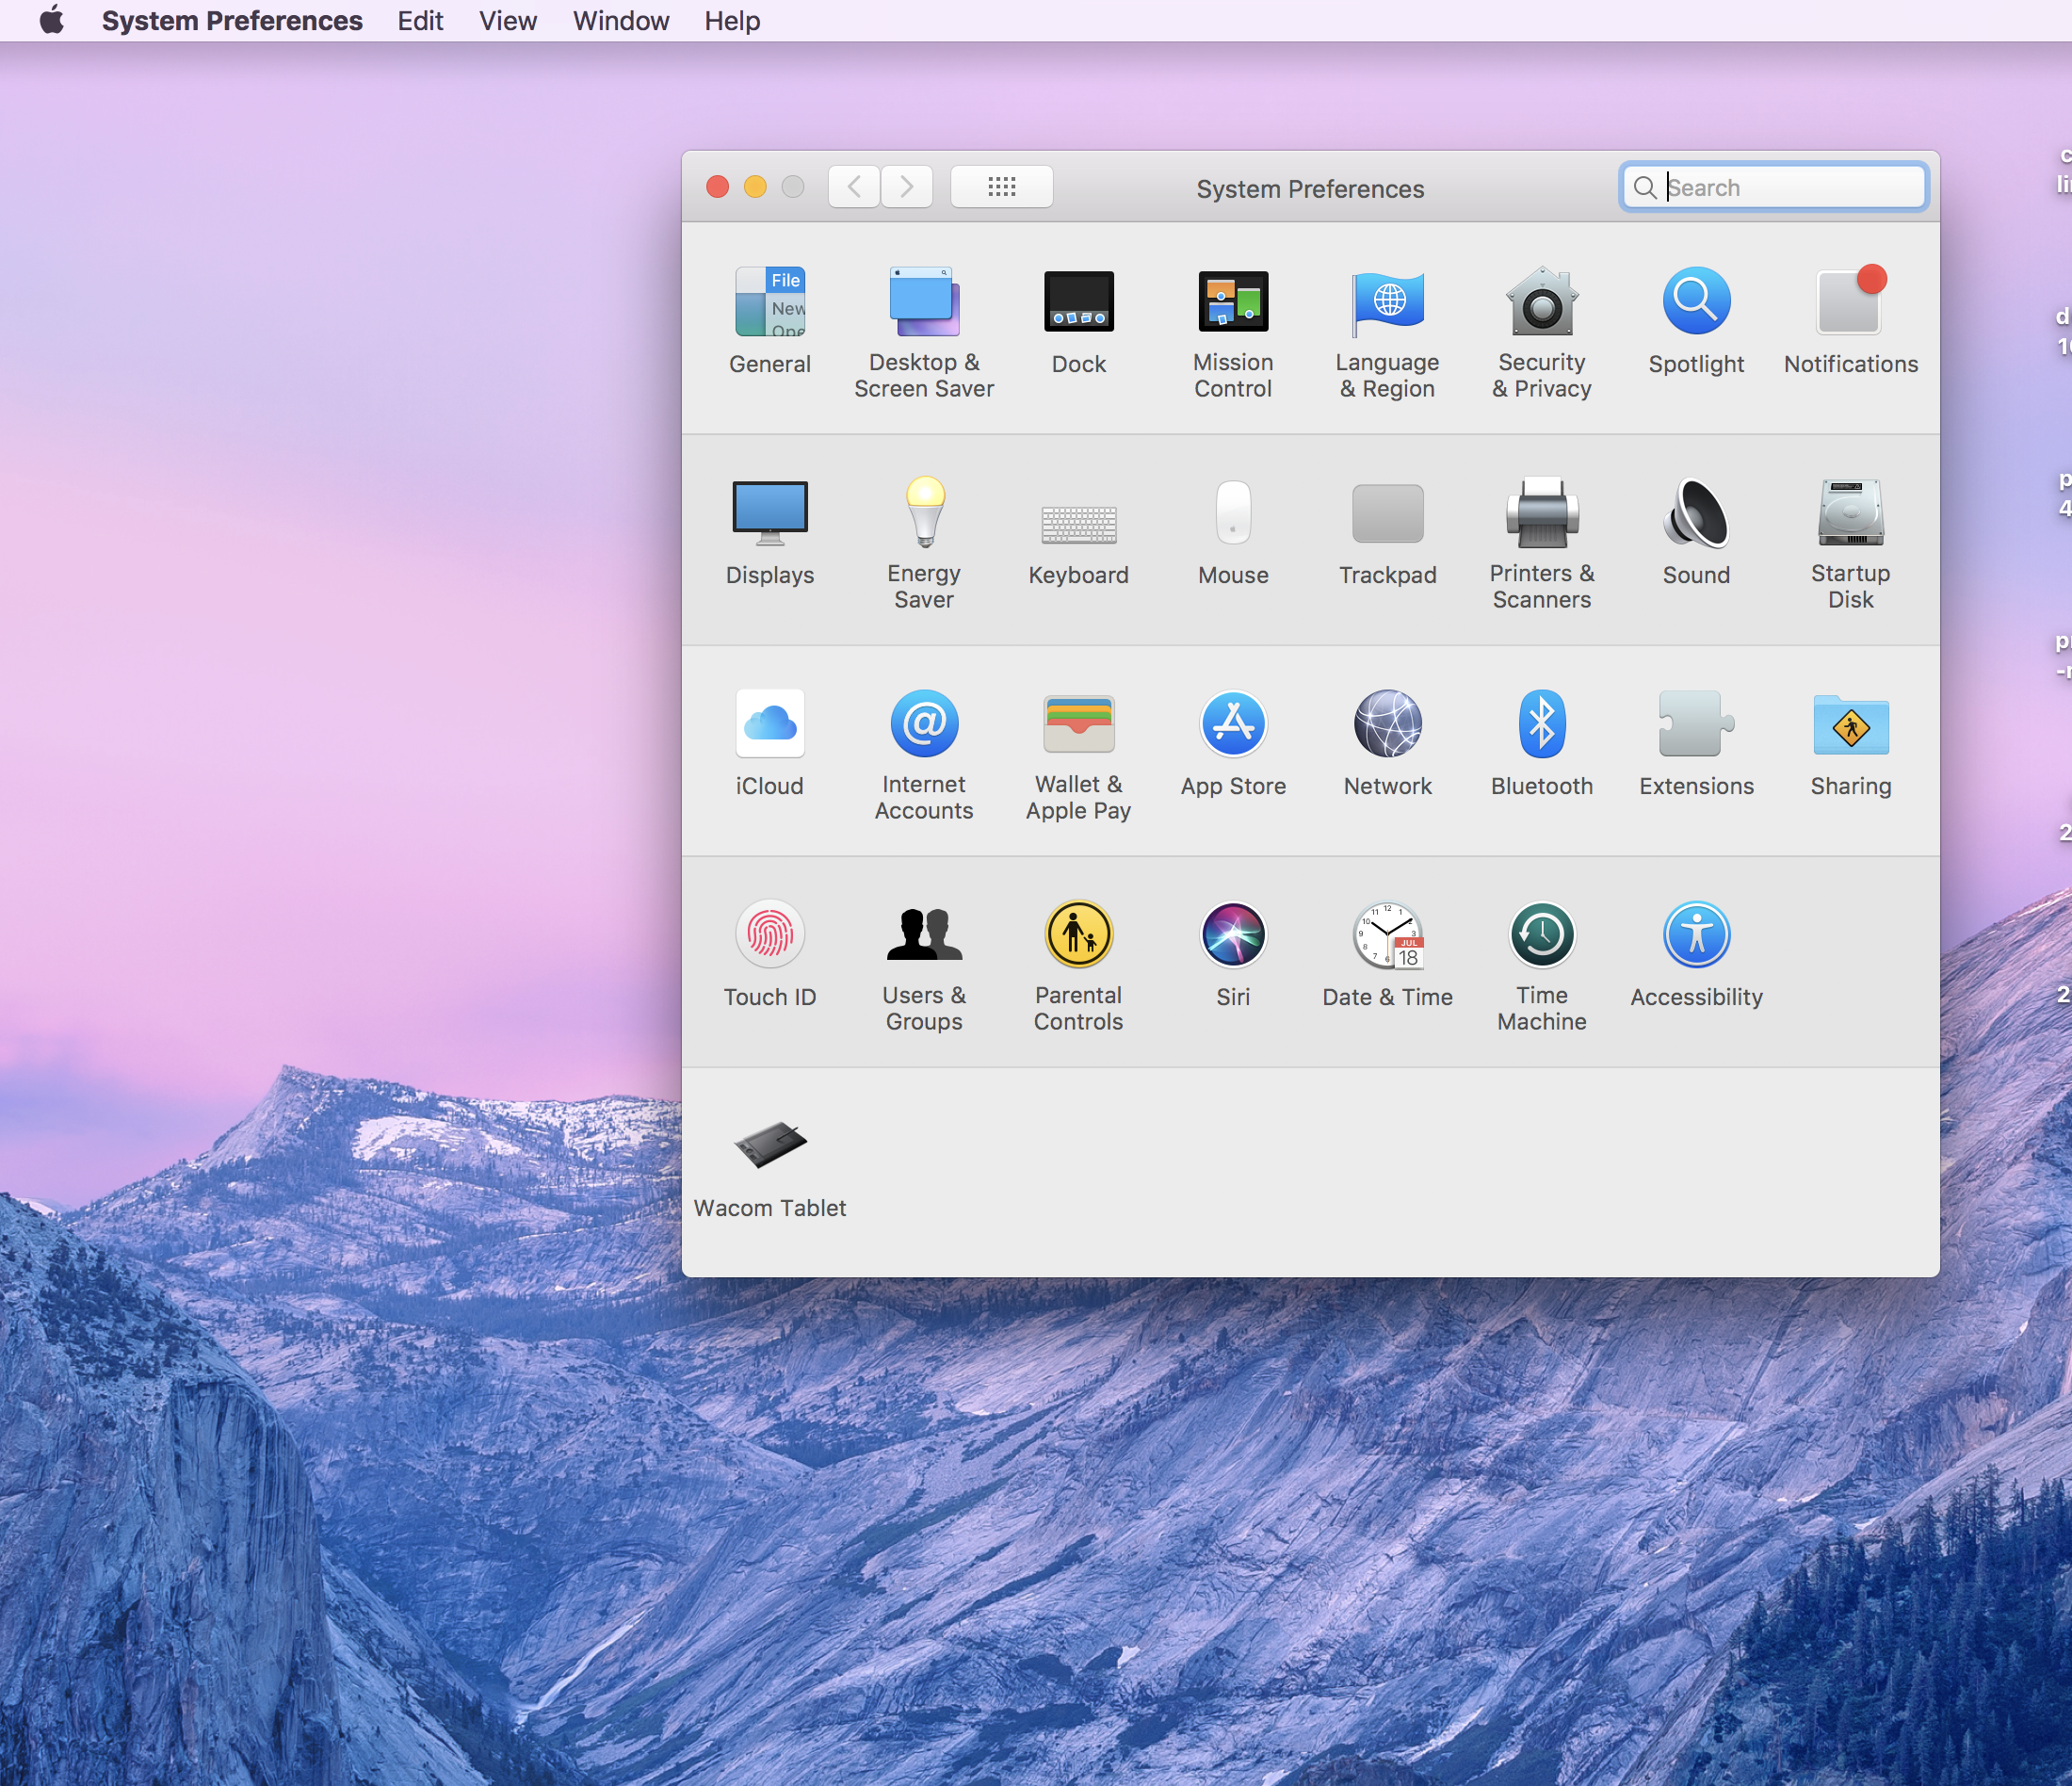
Task: Close the System Preferences window
Action: click(717, 187)
